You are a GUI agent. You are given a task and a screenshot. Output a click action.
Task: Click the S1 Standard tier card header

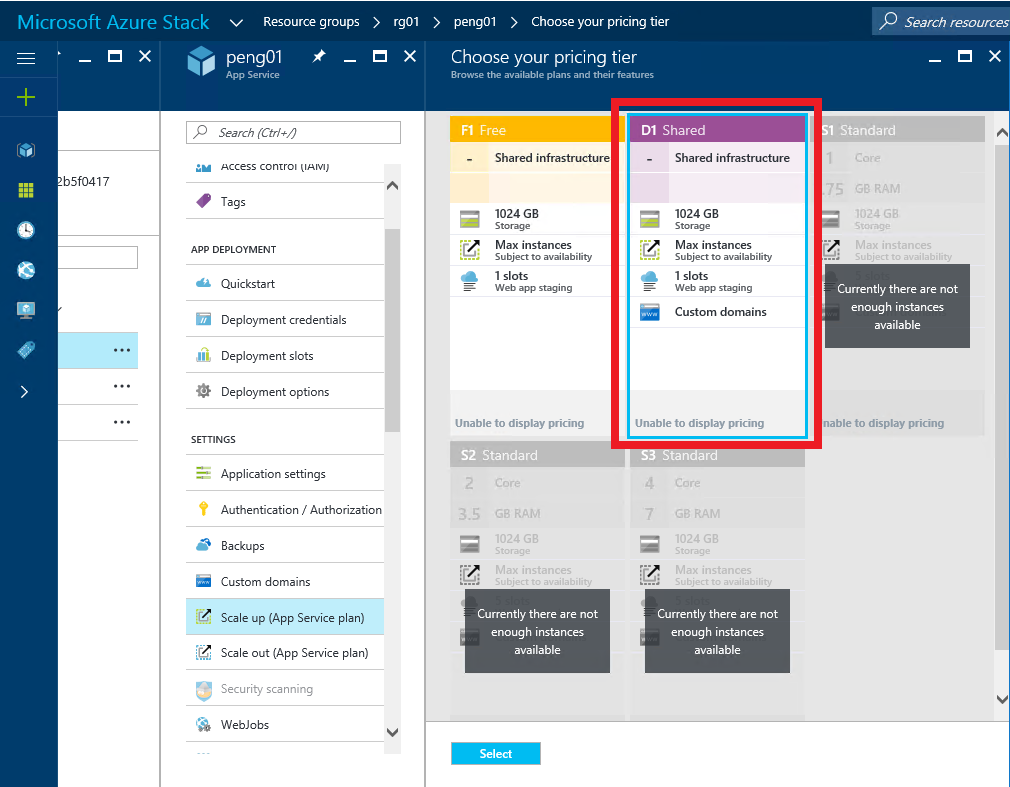click(902, 130)
